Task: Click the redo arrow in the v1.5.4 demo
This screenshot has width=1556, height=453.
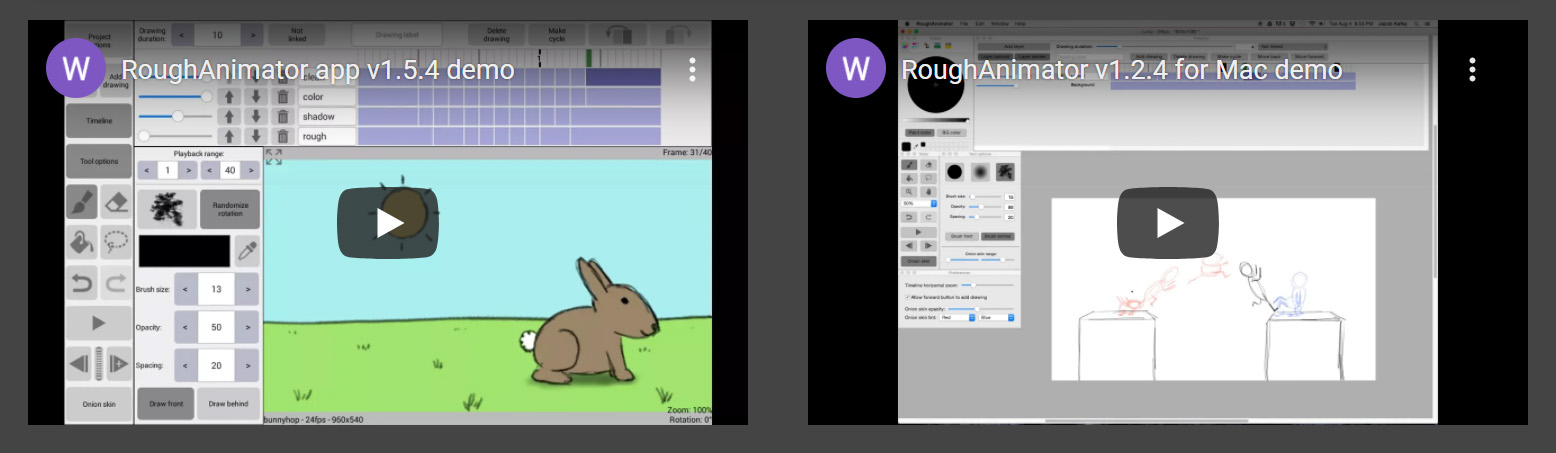Action: pos(116,283)
